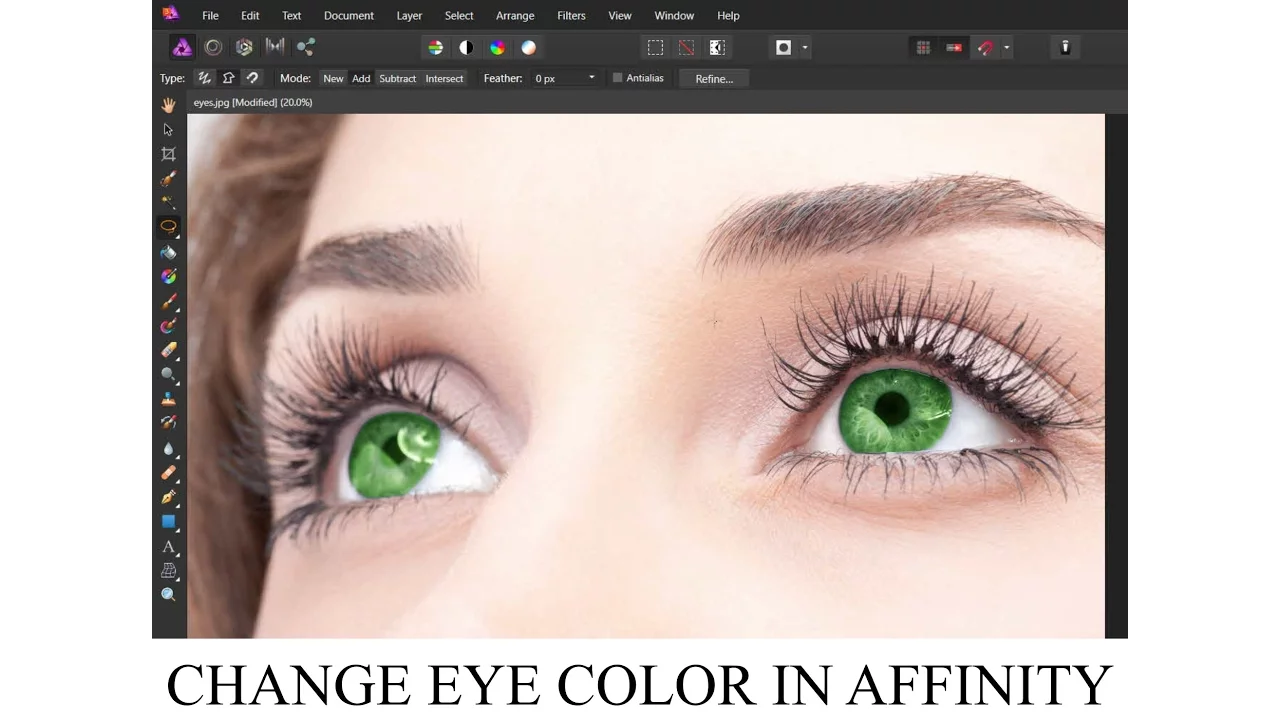This screenshot has width=1280, height=720.
Task: Select the Undo Brush tool
Action: [168, 423]
